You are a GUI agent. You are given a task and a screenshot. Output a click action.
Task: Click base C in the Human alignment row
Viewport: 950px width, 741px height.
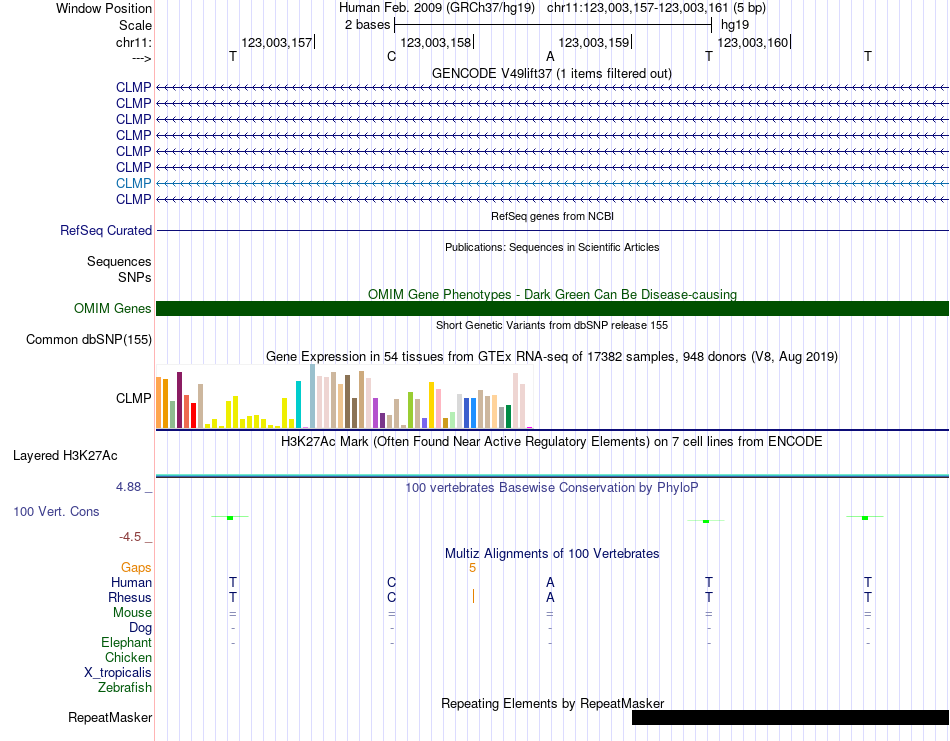[391, 582]
